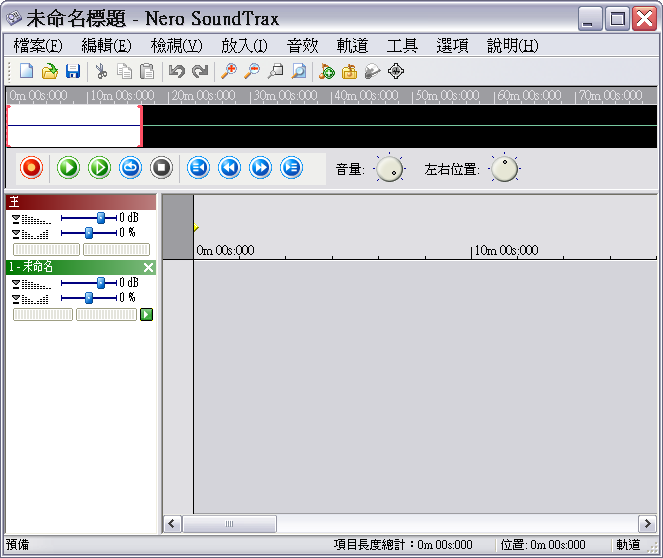The image size is (663, 558).
Task: Undo the last action
Action: (x=177, y=71)
